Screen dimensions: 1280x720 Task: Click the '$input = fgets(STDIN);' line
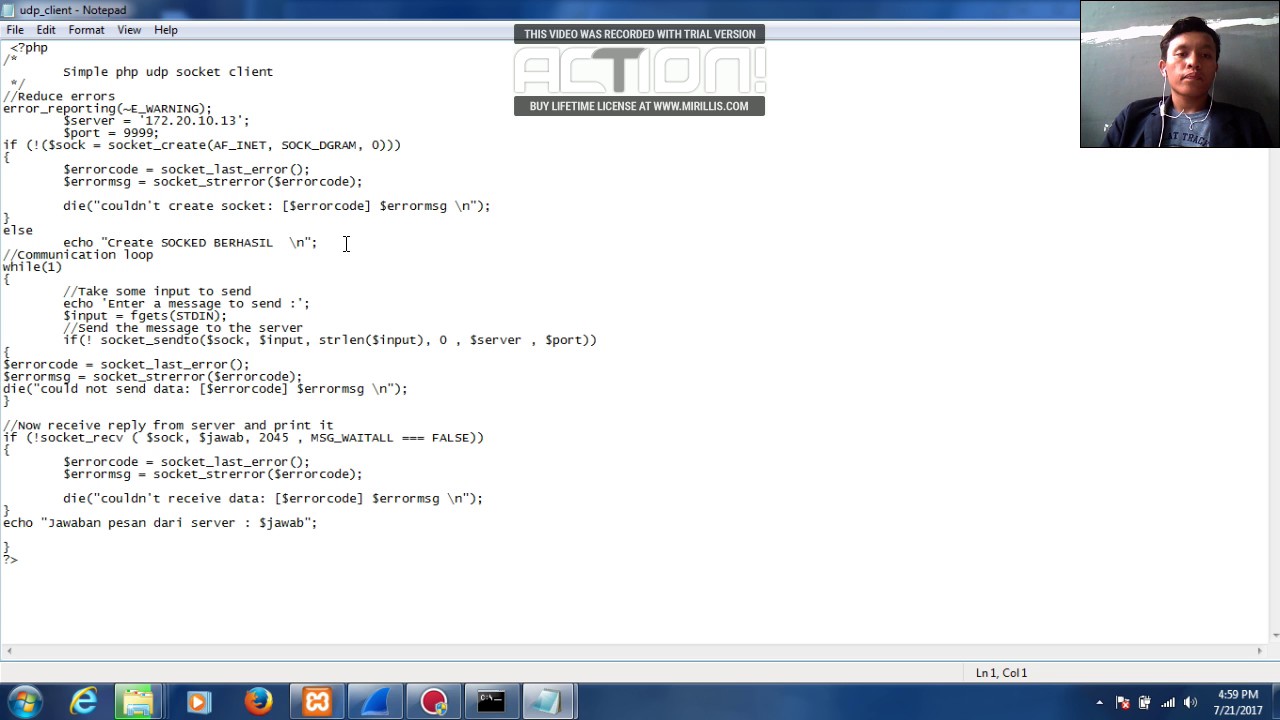pyautogui.click(x=145, y=315)
